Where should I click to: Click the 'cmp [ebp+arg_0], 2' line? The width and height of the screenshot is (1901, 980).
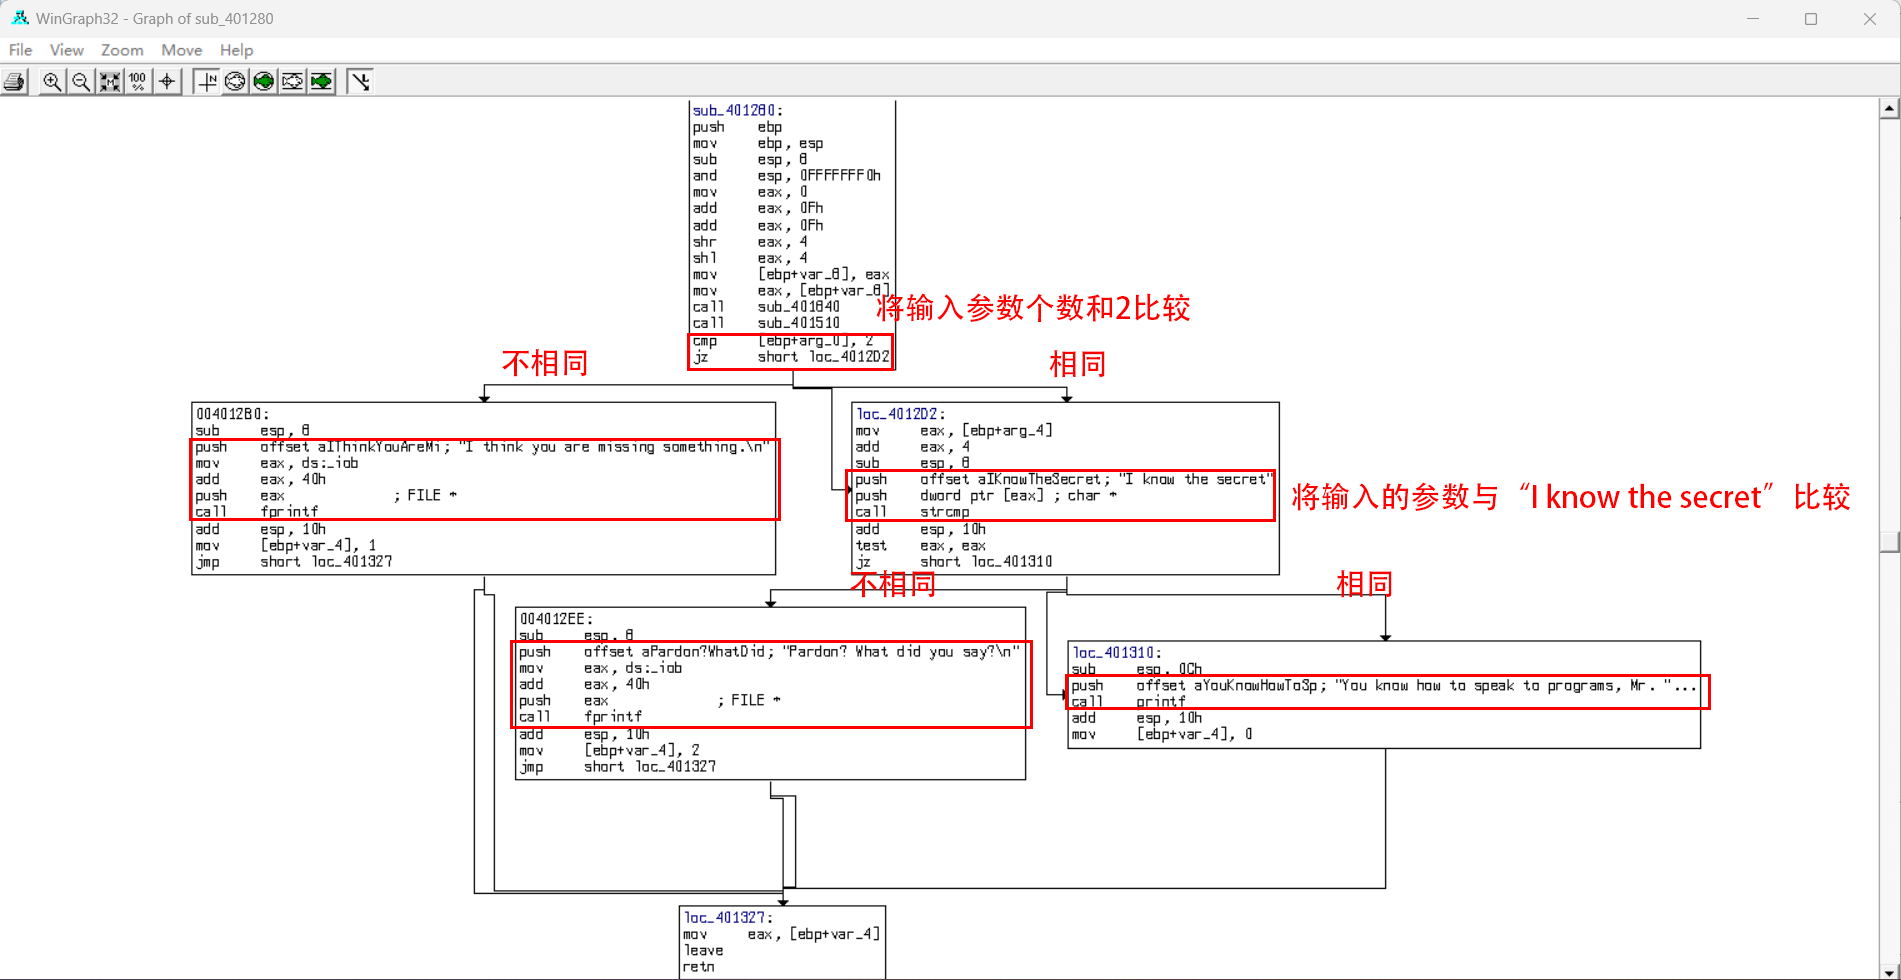[x=783, y=341]
